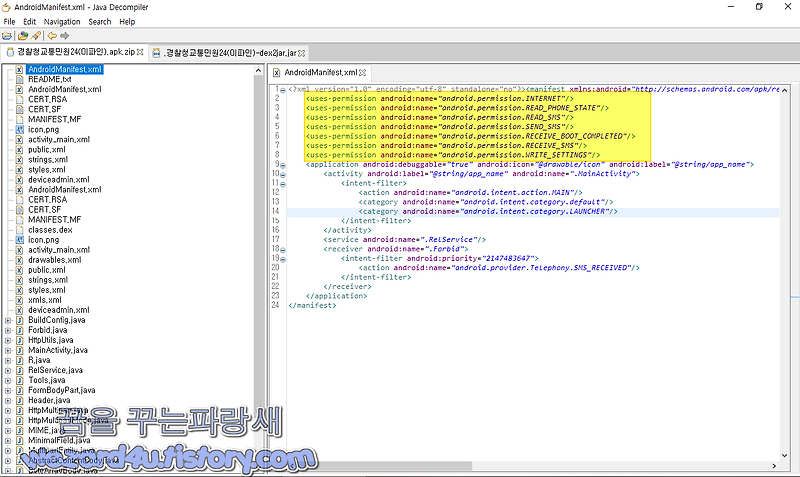Click the MIME.java file icon
The height and width of the screenshot is (477, 800).
(19, 431)
